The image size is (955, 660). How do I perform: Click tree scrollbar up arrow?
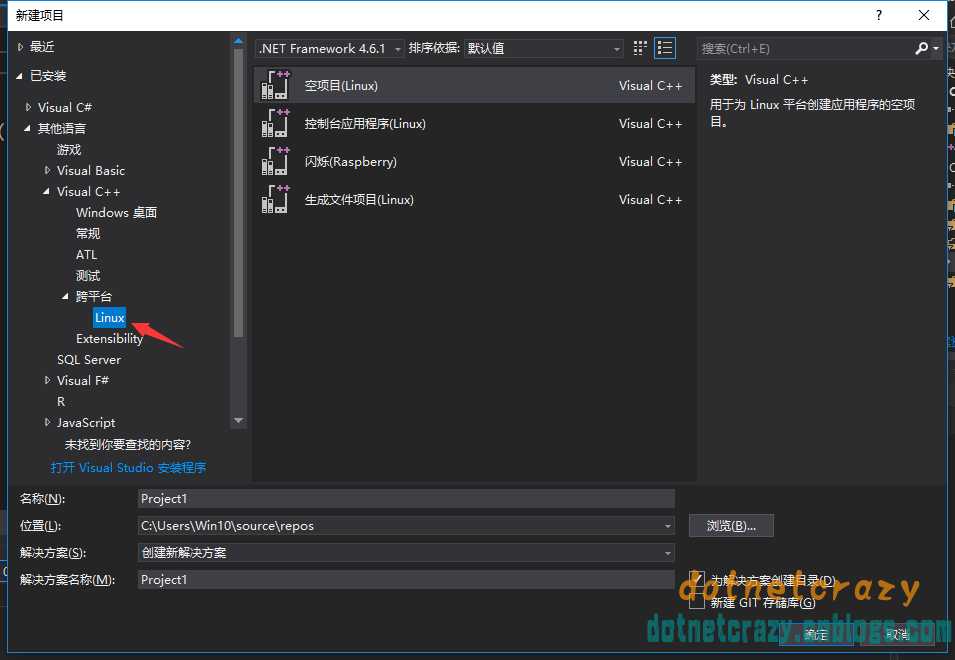239,41
